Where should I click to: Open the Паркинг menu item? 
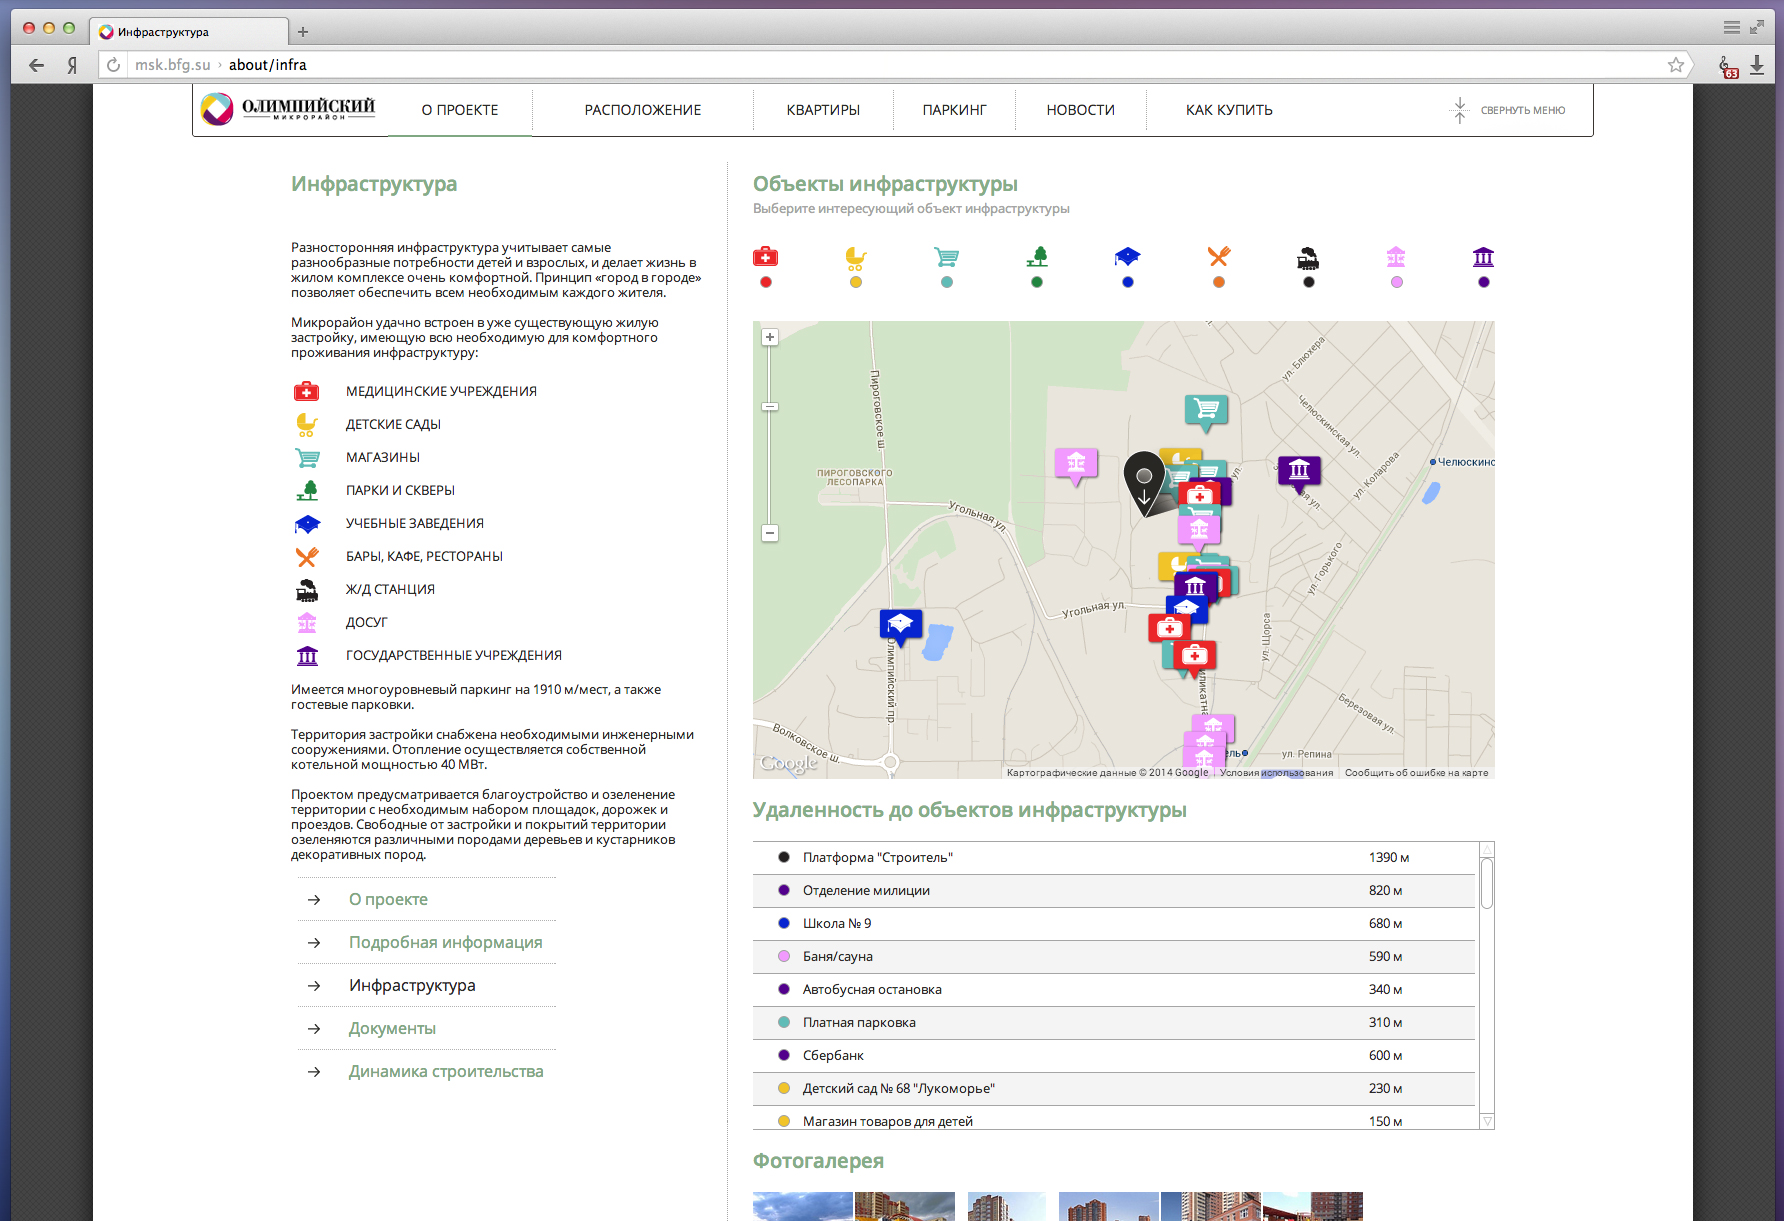(x=954, y=110)
